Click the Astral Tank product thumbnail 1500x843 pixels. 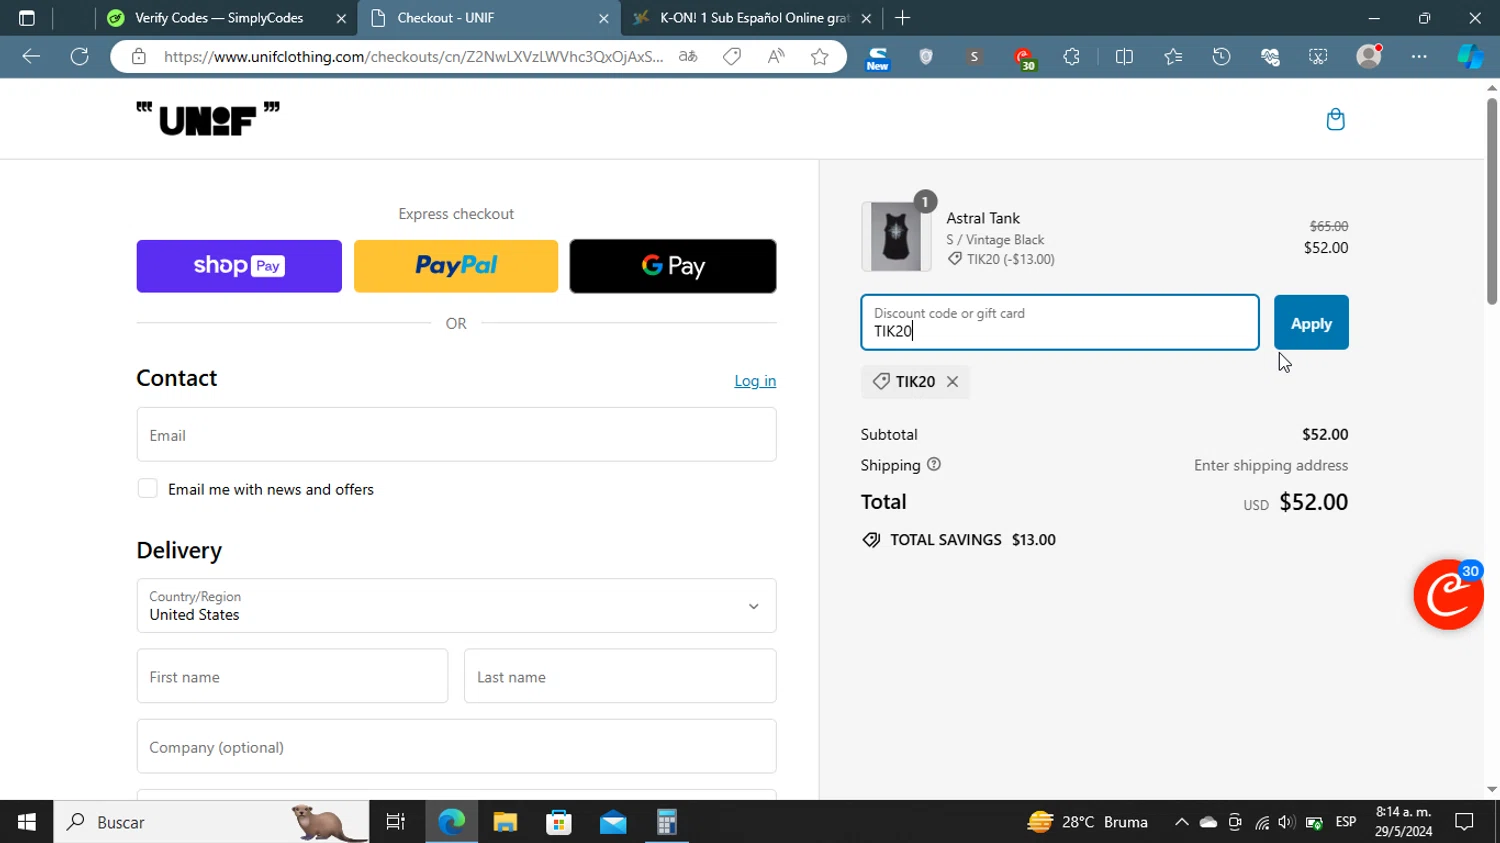tap(896, 237)
